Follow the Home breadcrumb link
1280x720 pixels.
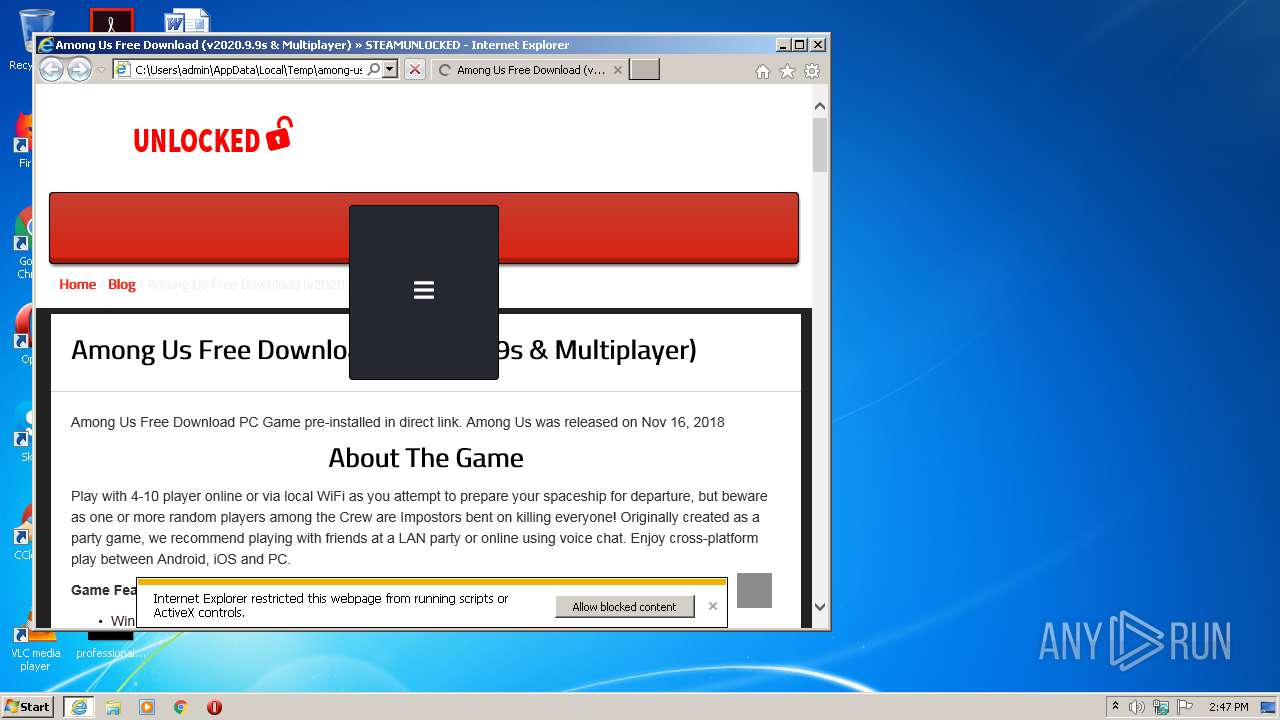(77, 285)
